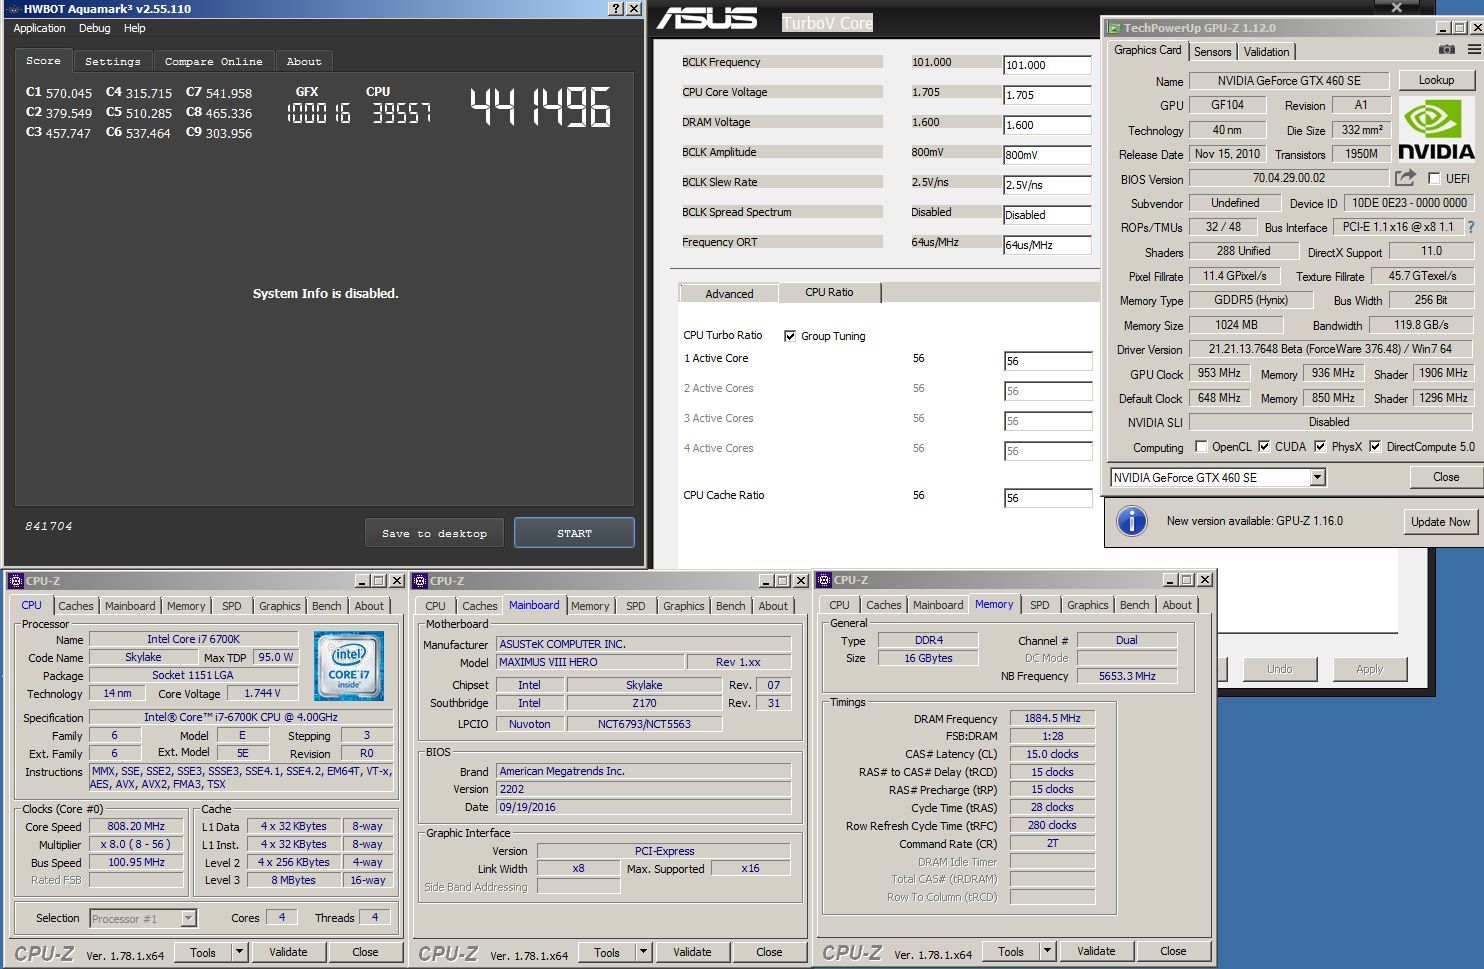Switch to Advanced tab in TurboV Core
The image size is (1484, 969).
tap(729, 293)
